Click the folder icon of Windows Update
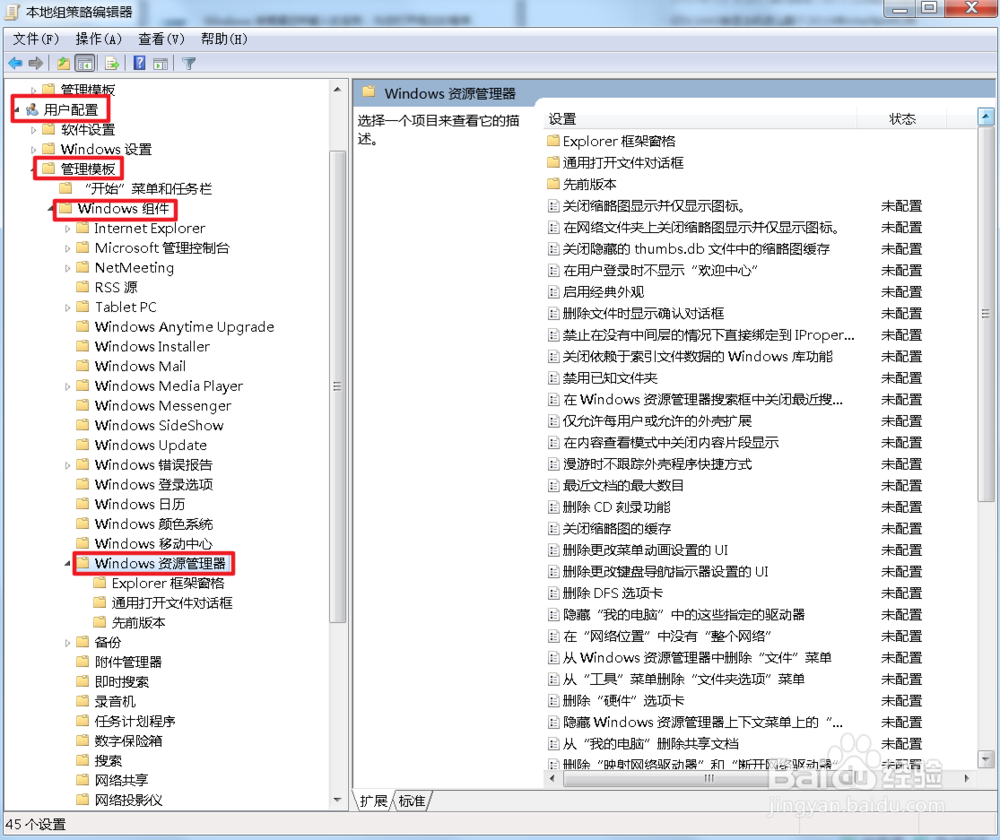This screenshot has height=840, width=1000. point(82,445)
